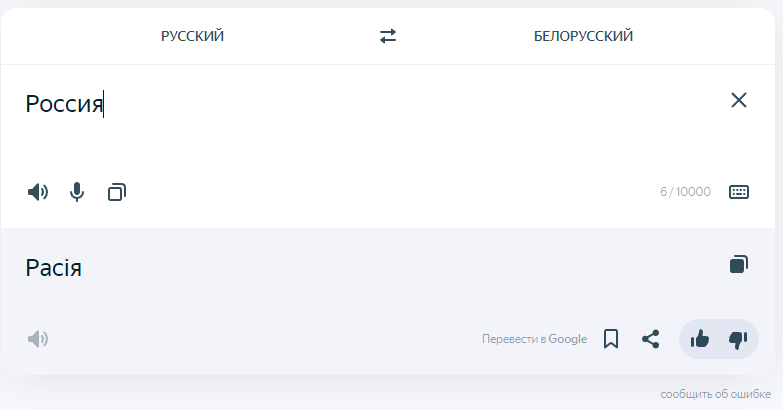Click the word Россия in source box
Screen dimensions: 783x410
[x=64, y=104]
